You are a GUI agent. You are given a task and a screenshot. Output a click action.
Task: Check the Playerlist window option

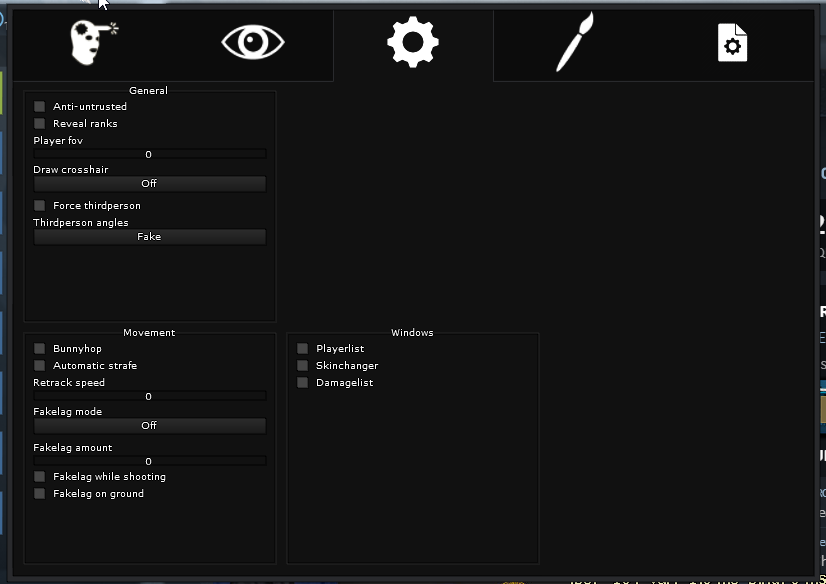[302, 349]
